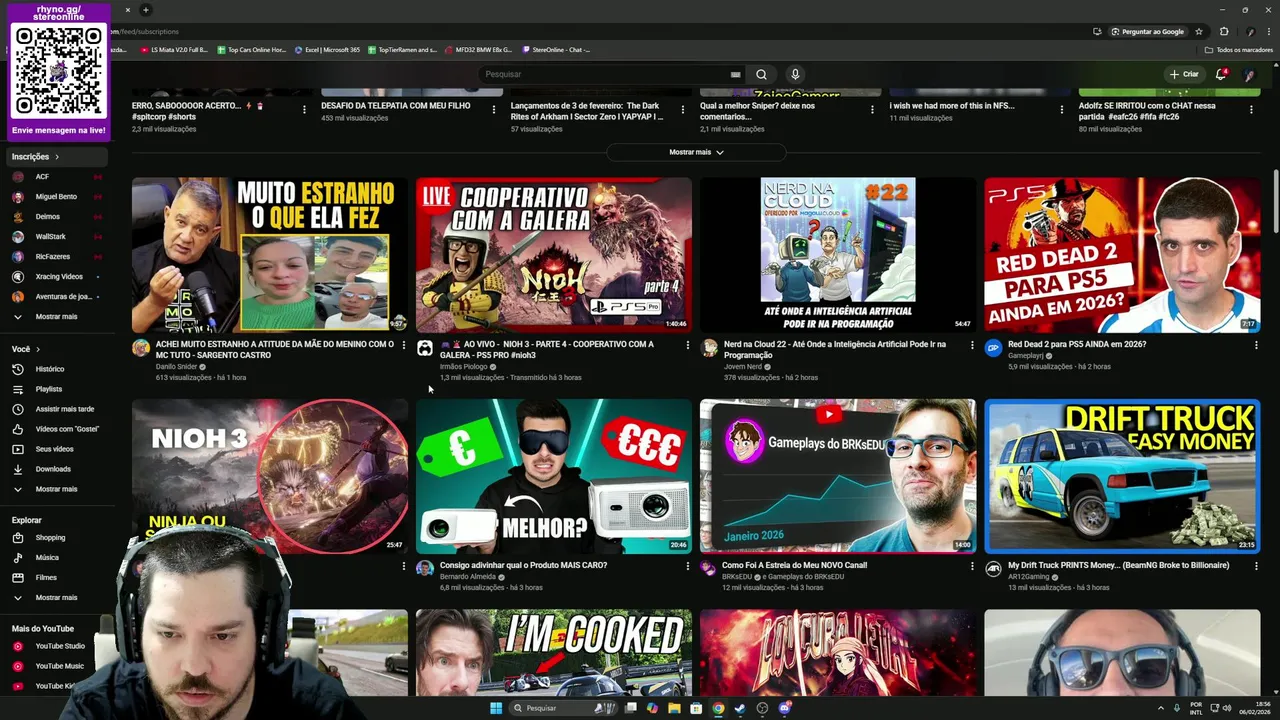The height and width of the screenshot is (720, 1280).
Task: Open options menu for Danilo Snider video
Action: pyautogui.click(x=404, y=345)
